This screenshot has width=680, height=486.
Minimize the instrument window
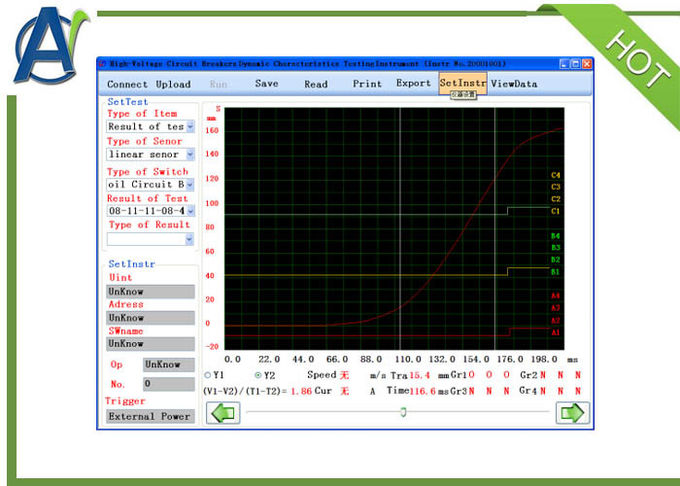565,64
